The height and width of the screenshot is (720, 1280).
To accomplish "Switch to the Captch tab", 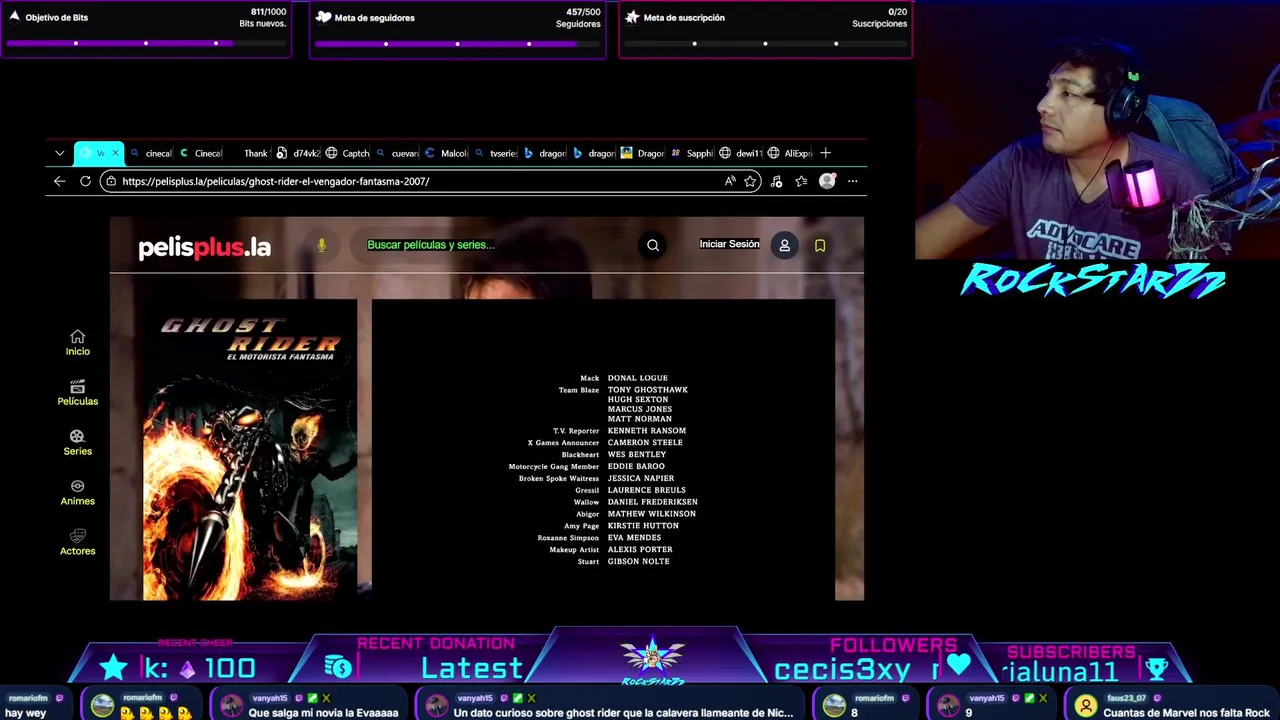I will (x=347, y=153).
